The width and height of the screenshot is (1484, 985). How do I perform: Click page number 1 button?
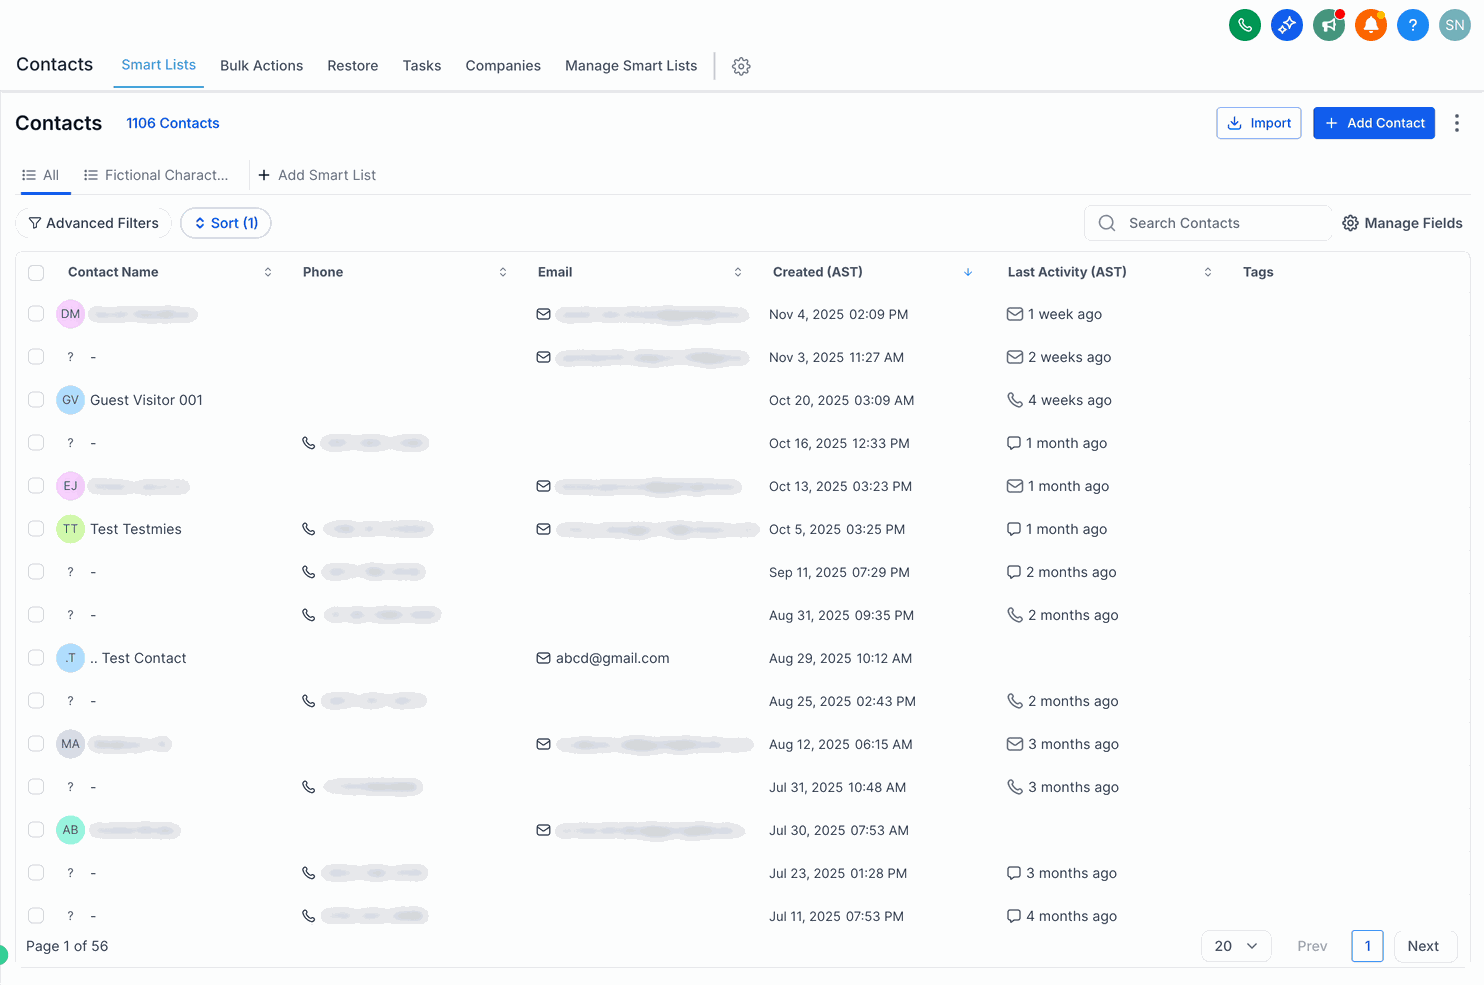tap(1367, 946)
